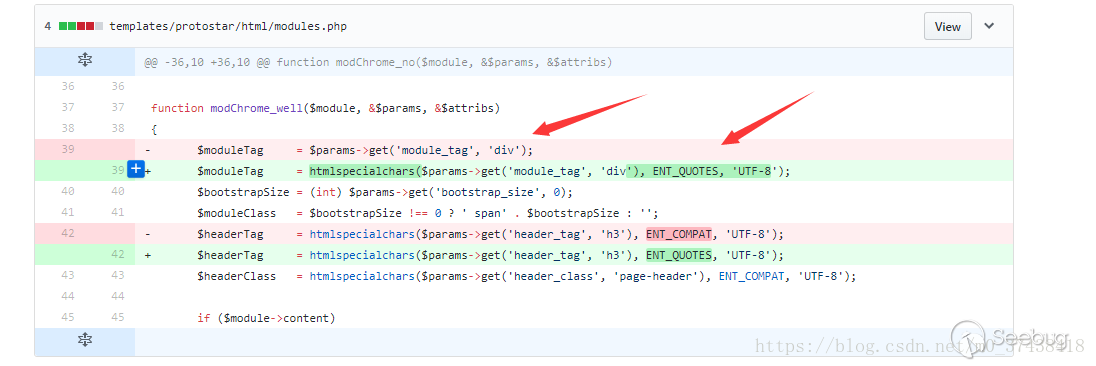Click the View file button
Screen dimensions: 1096x366
(947, 27)
